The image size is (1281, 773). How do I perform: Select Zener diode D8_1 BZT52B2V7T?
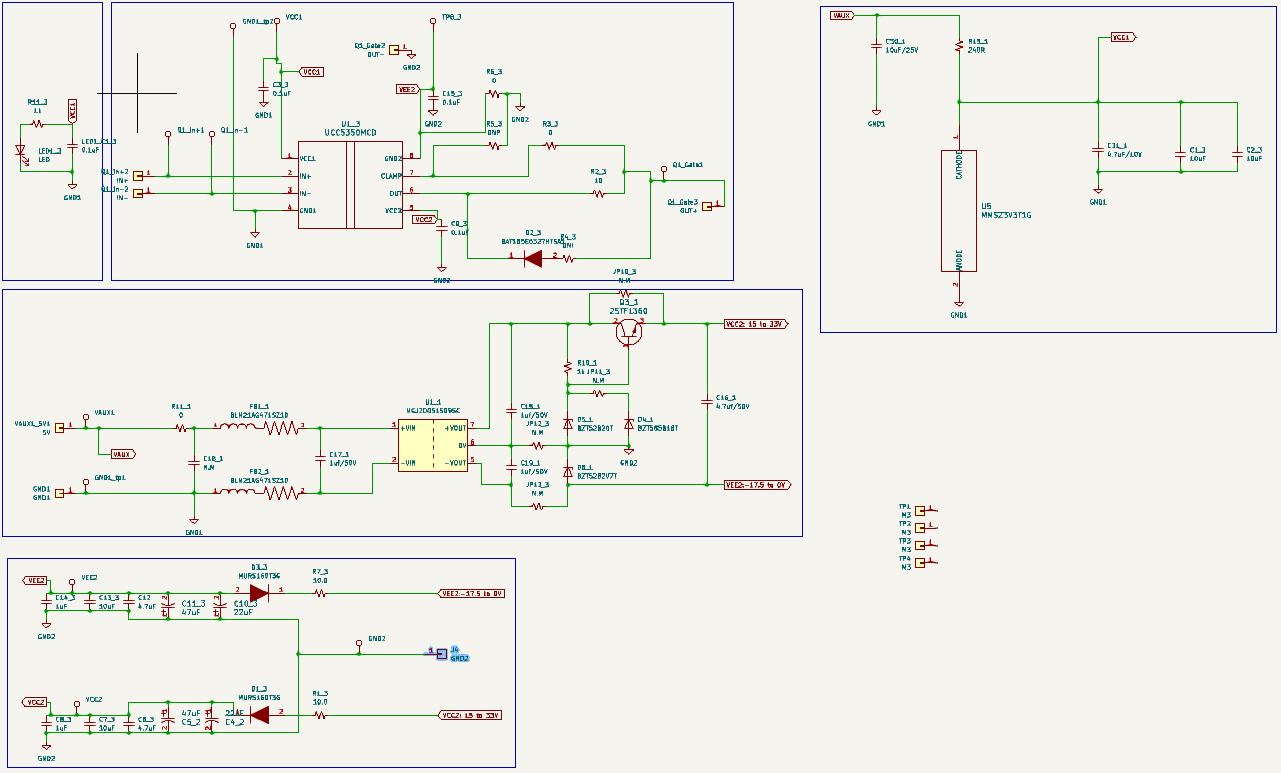click(567, 471)
